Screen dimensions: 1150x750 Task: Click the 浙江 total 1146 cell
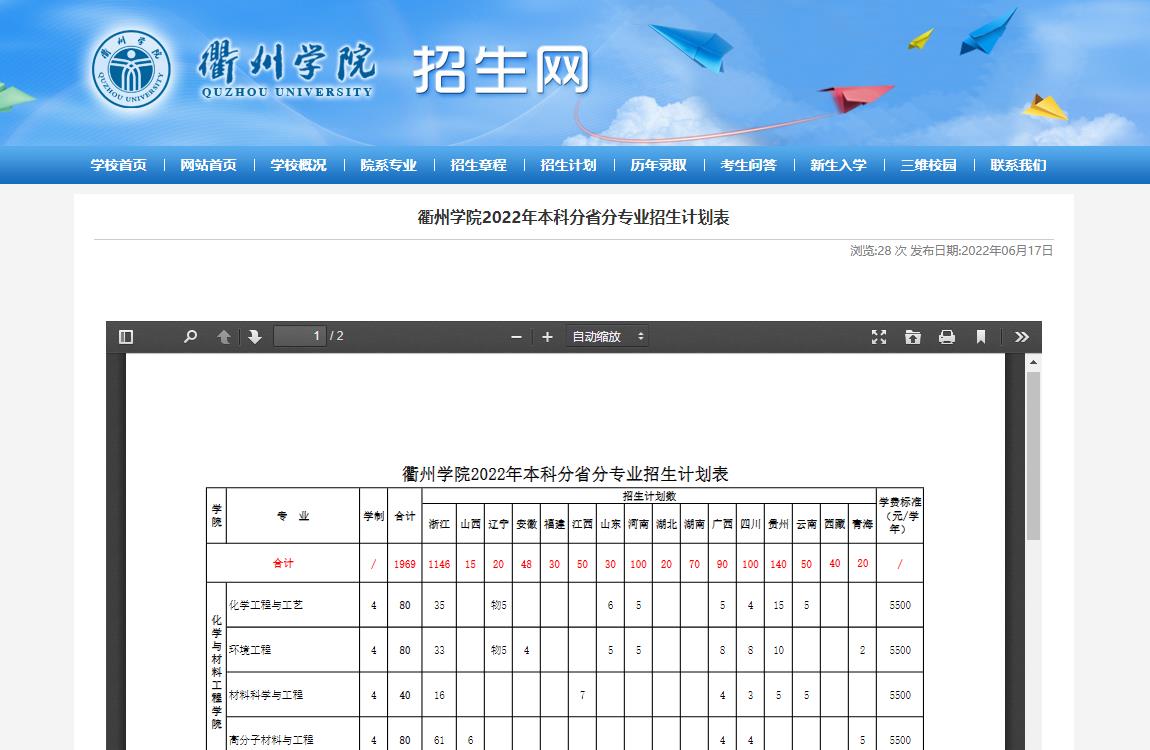pos(439,564)
